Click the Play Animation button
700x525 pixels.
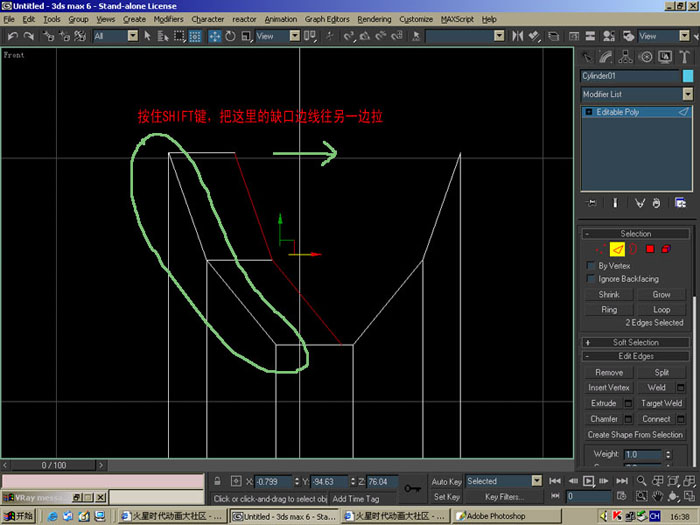[588, 481]
